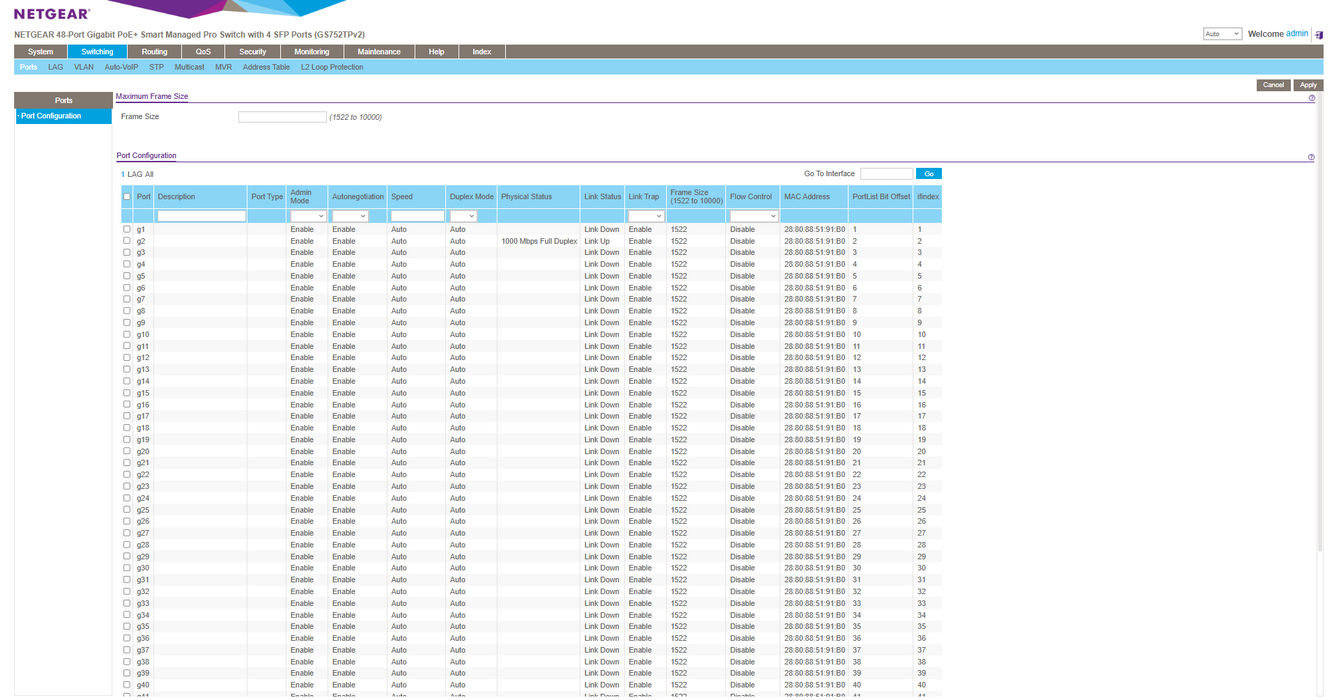The width and height of the screenshot is (1337, 700).
Task: Expand the Admin Mode dropdown
Action: click(308, 216)
